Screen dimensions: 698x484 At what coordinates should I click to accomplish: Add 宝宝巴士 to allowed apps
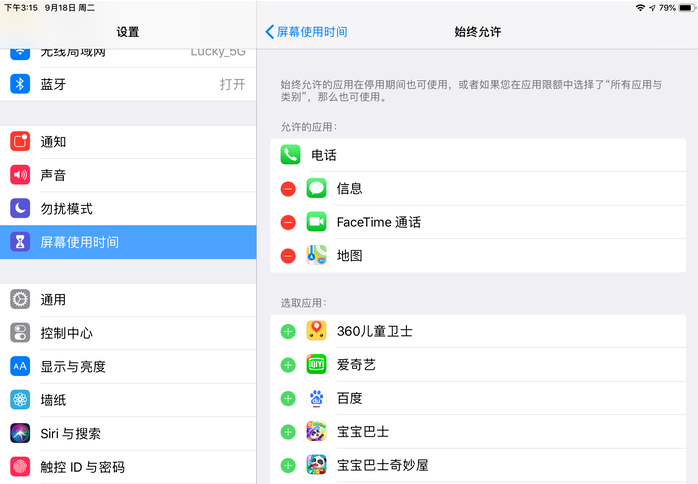(x=288, y=432)
